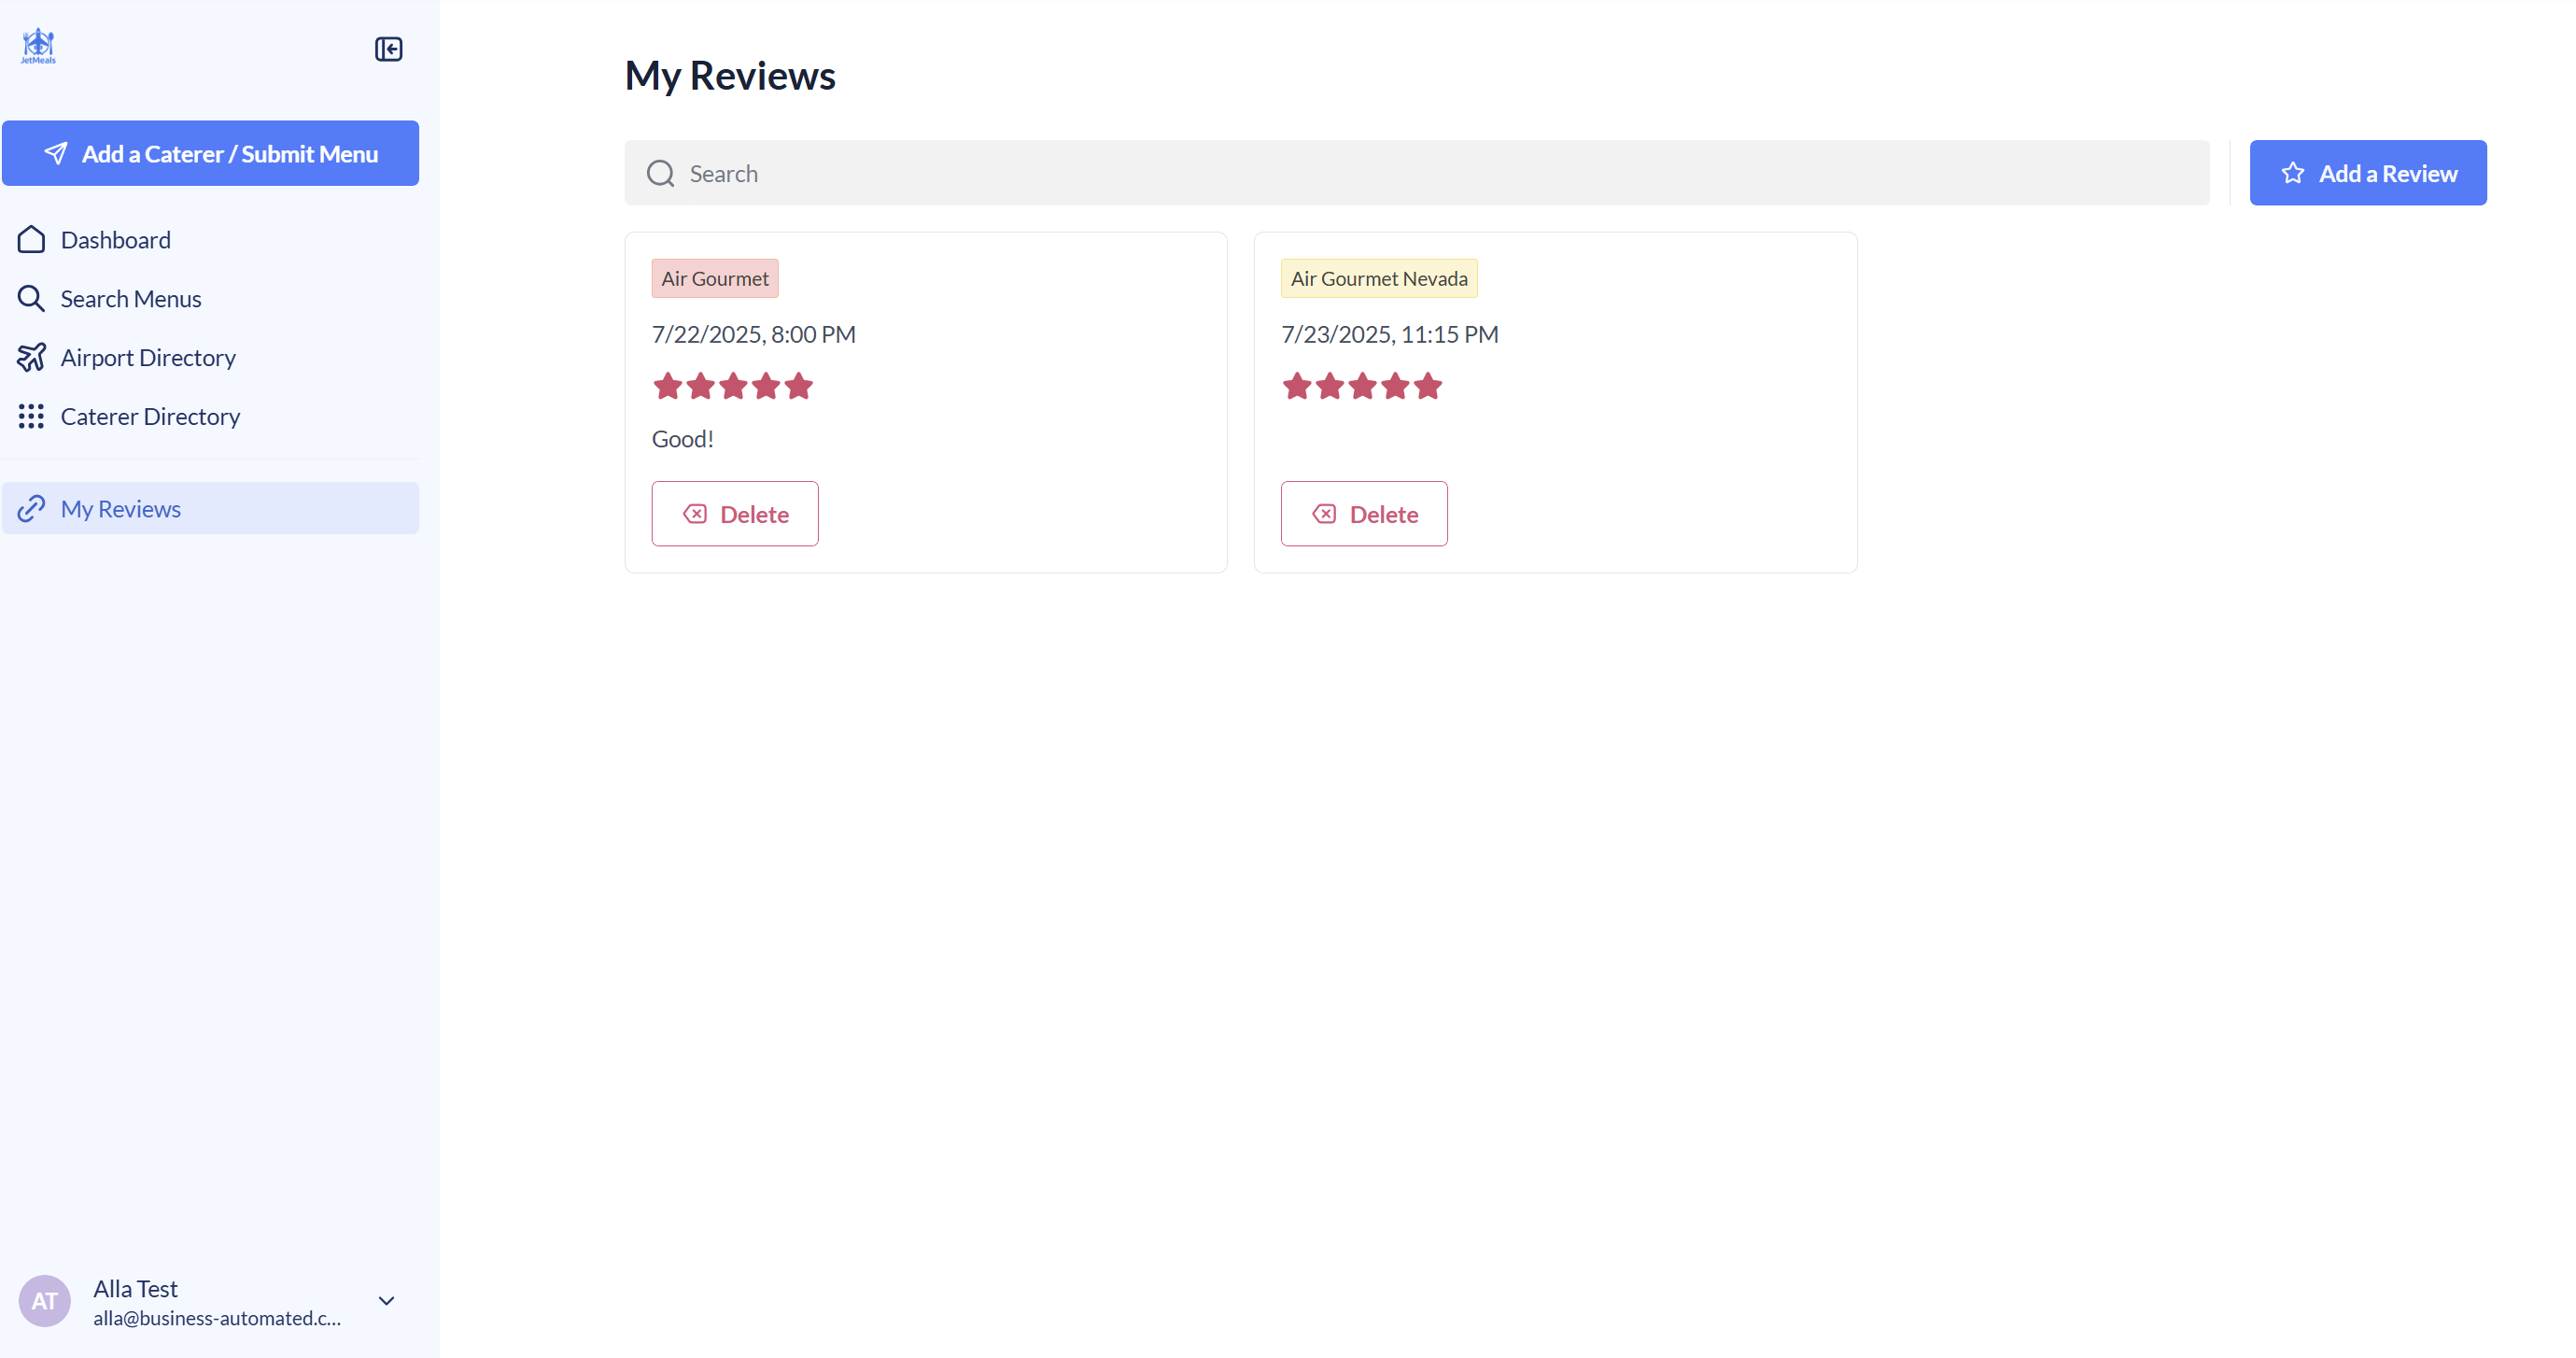Click the link icon beside My Reviews
The height and width of the screenshot is (1358, 2576).
click(31, 509)
